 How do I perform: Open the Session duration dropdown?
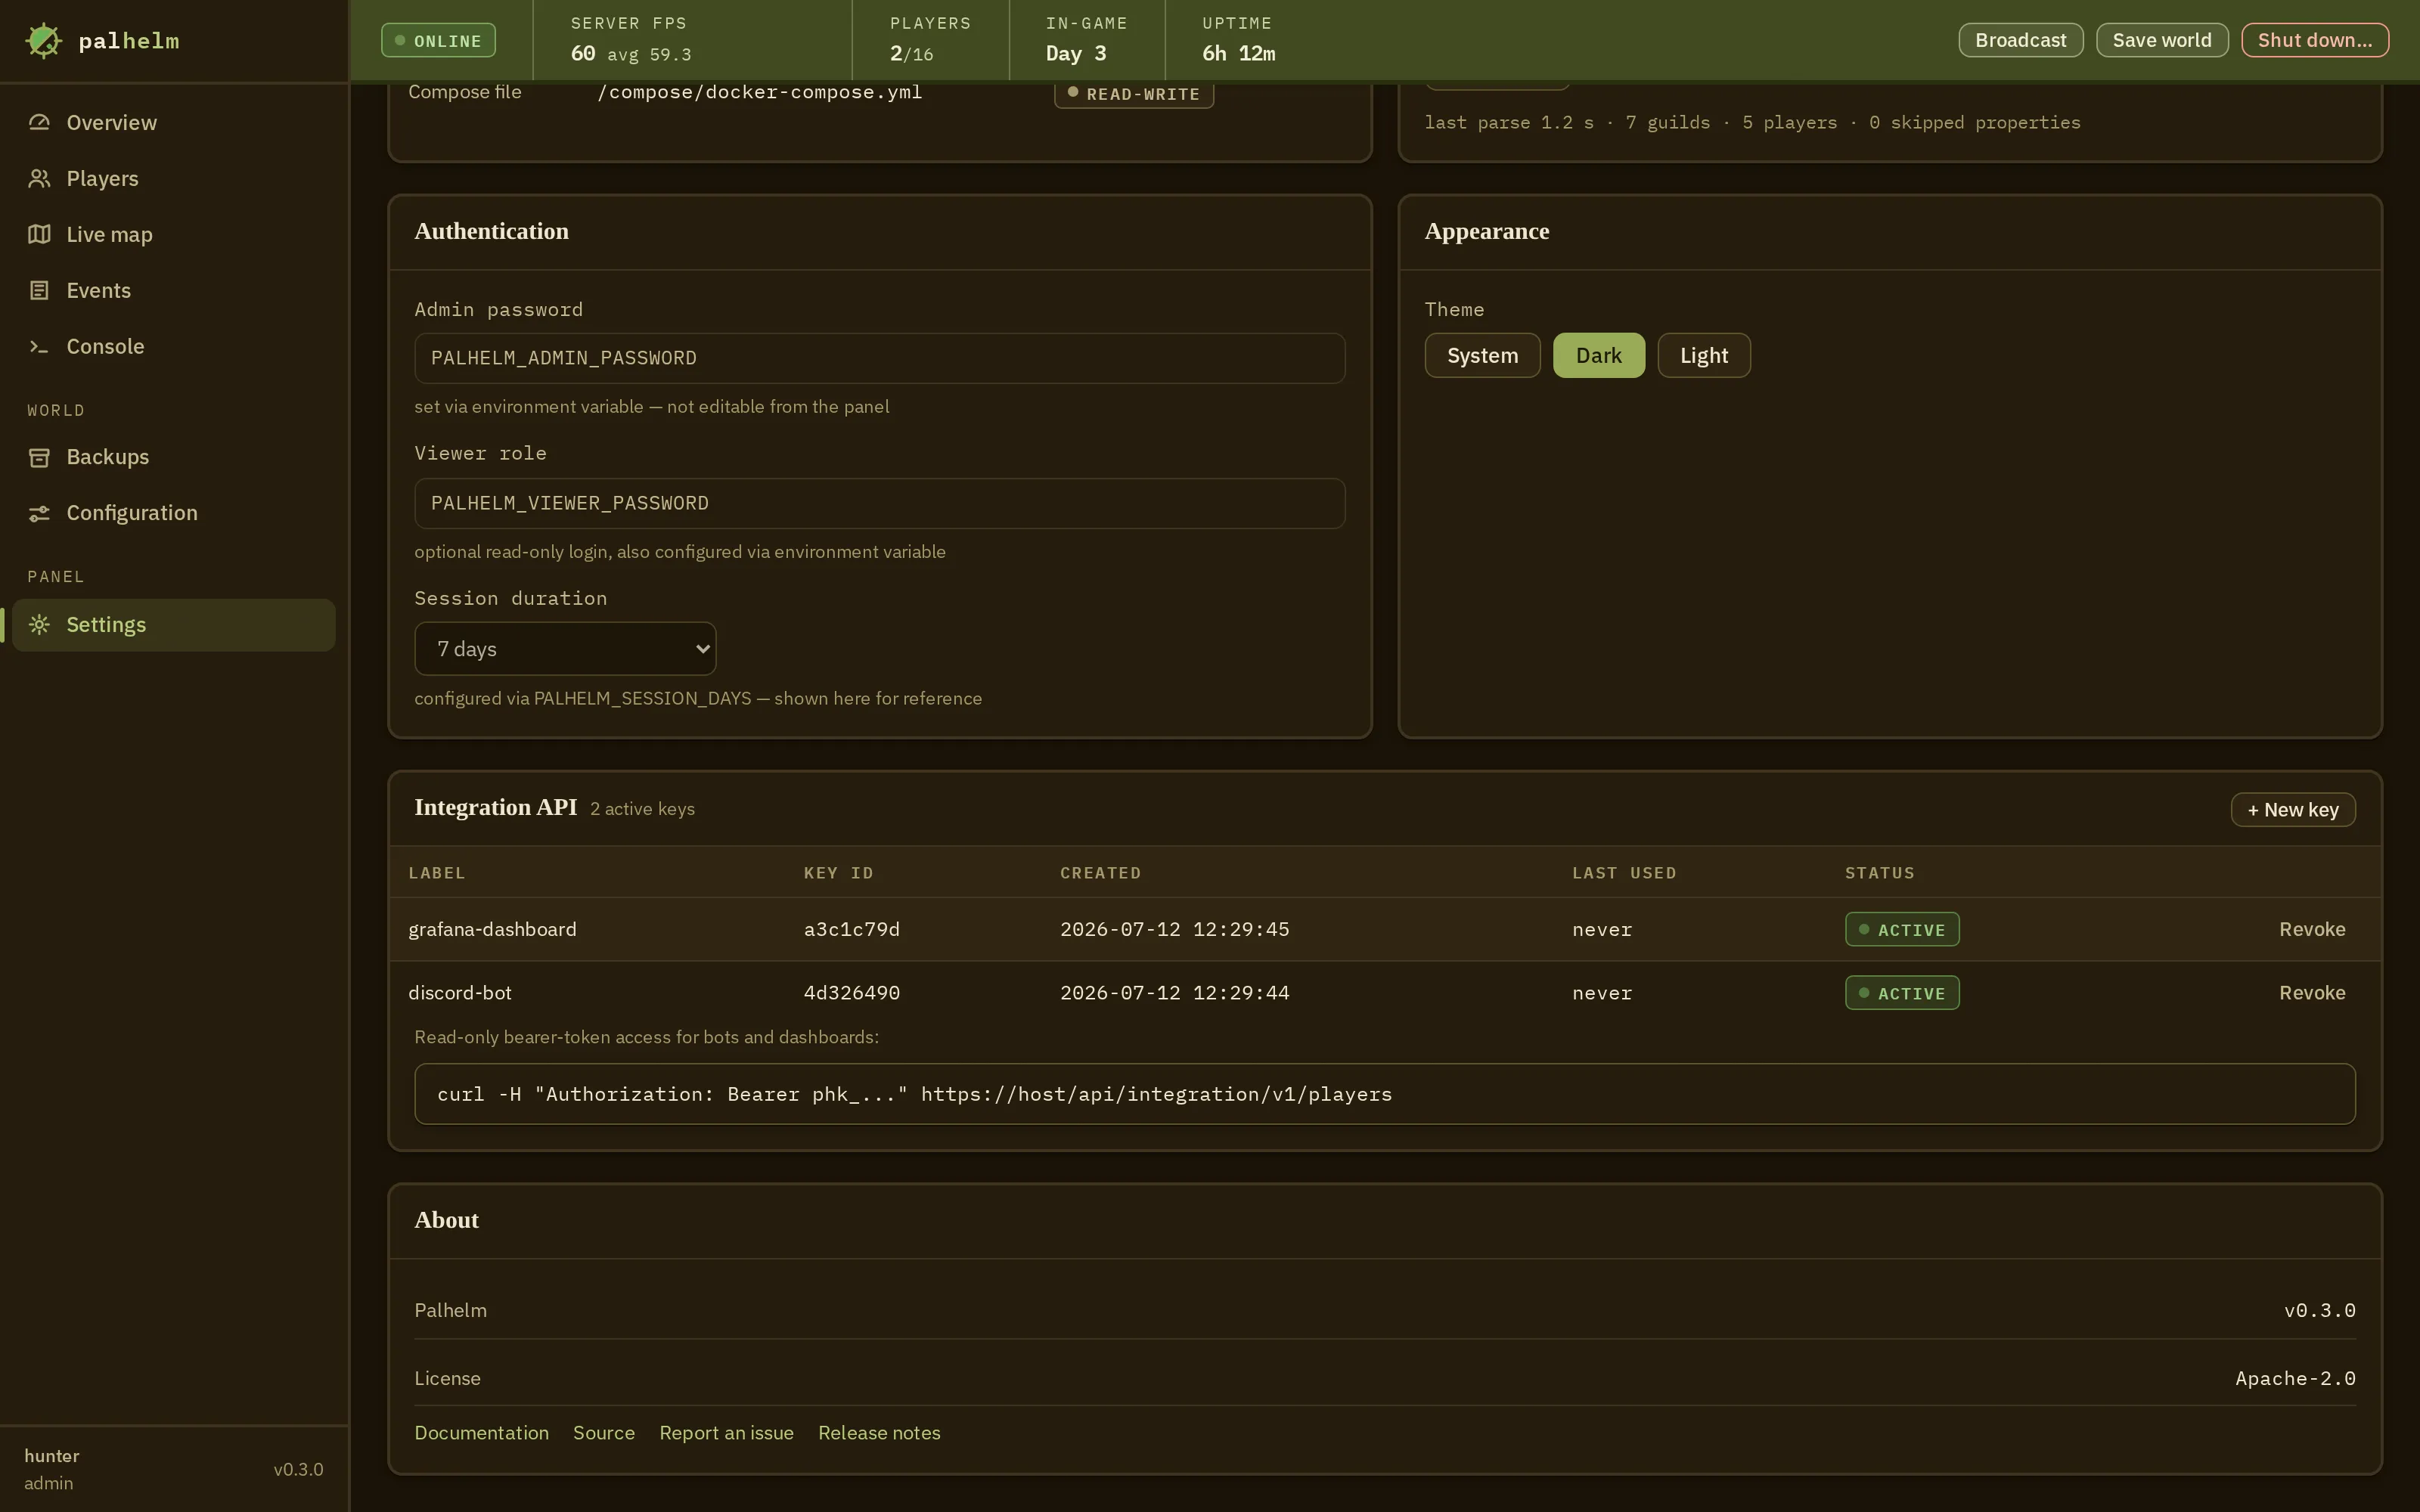click(x=565, y=649)
